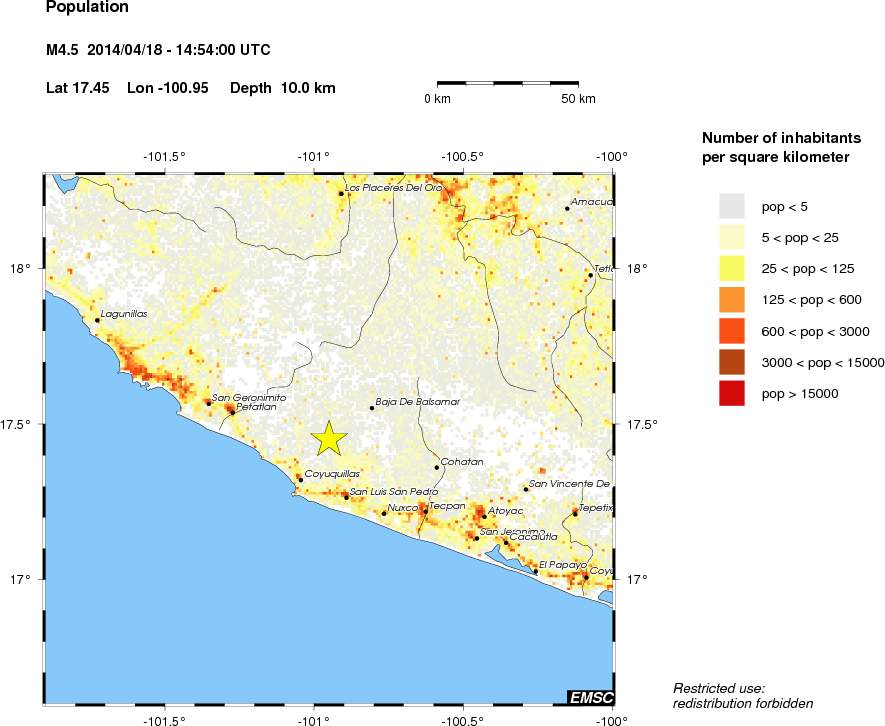Select the '5 < pop < 25' legend swatch

click(732, 237)
